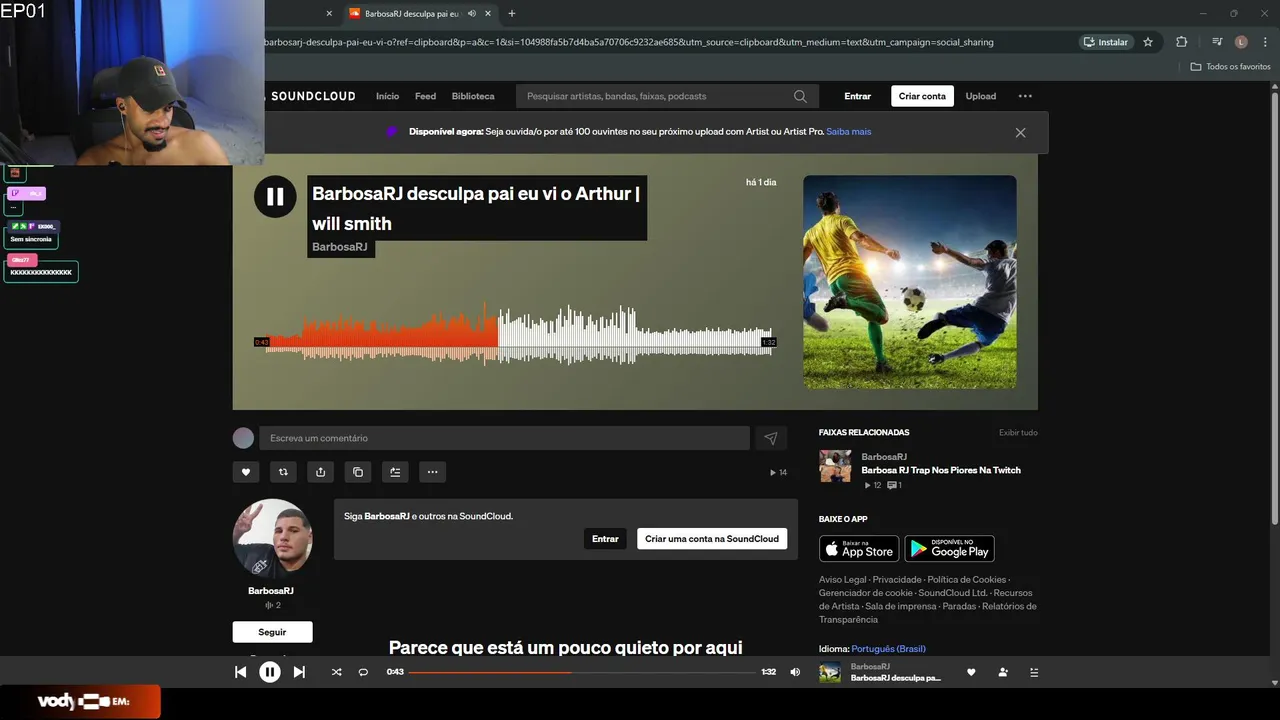Focus the Escreva um comentário field

tap(504, 438)
